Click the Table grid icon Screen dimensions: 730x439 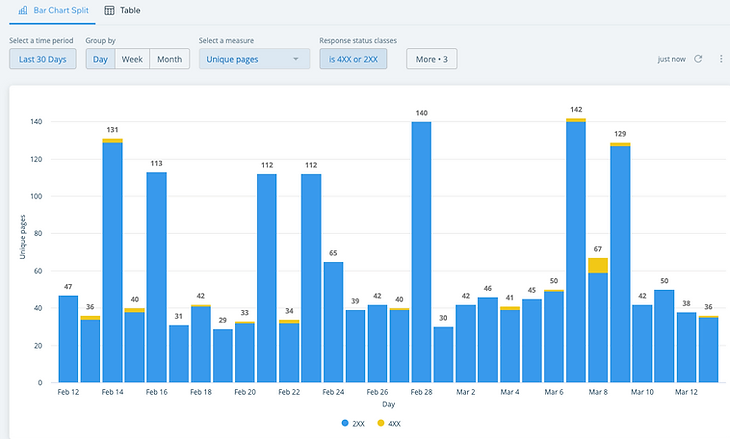click(x=109, y=10)
